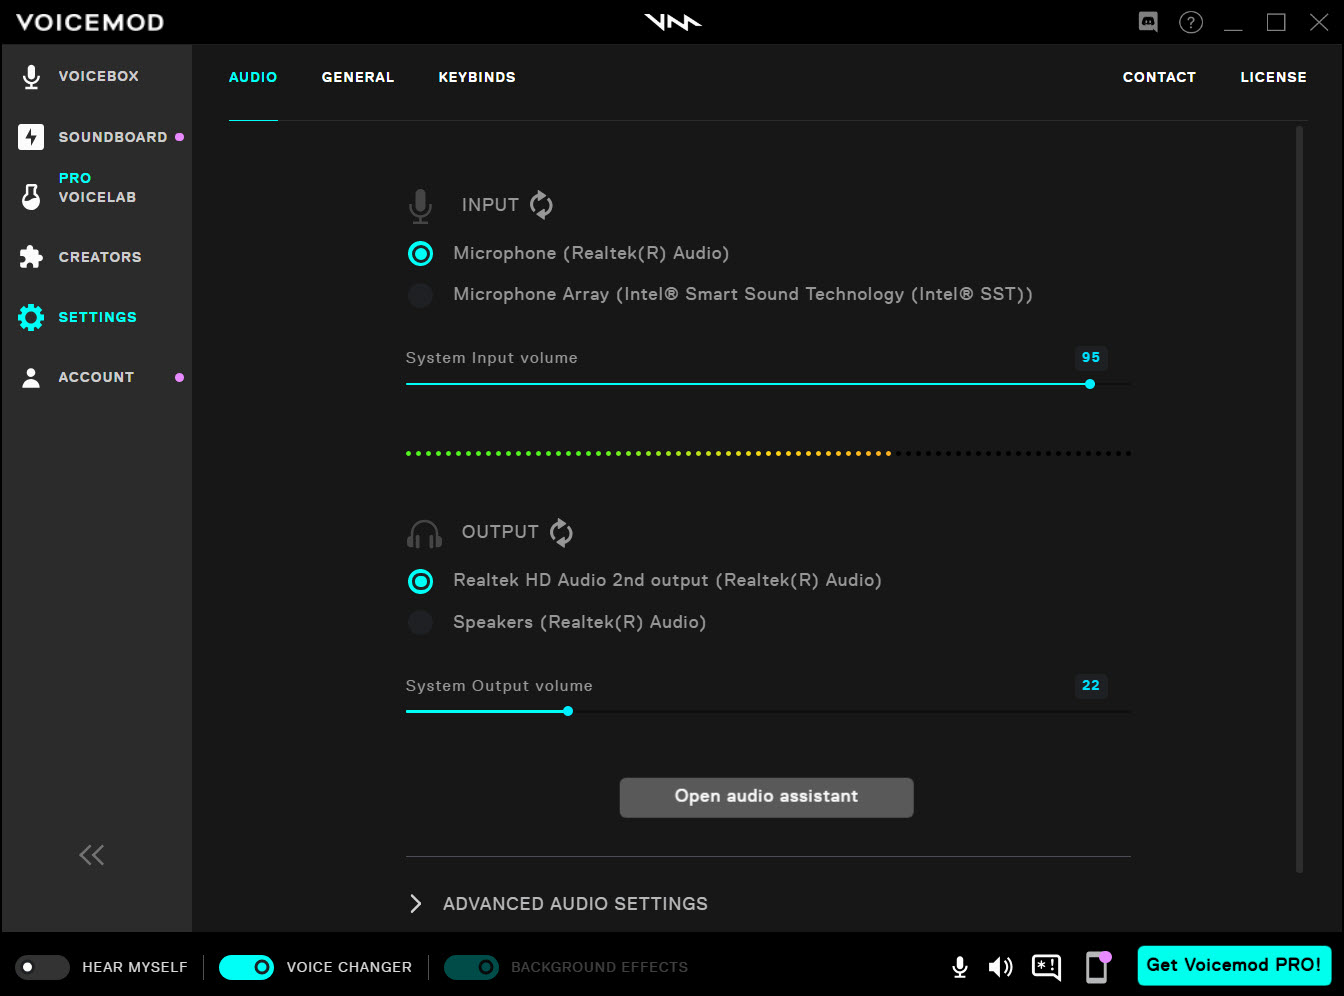
Task: Click the help question mark icon
Action: (x=1190, y=22)
